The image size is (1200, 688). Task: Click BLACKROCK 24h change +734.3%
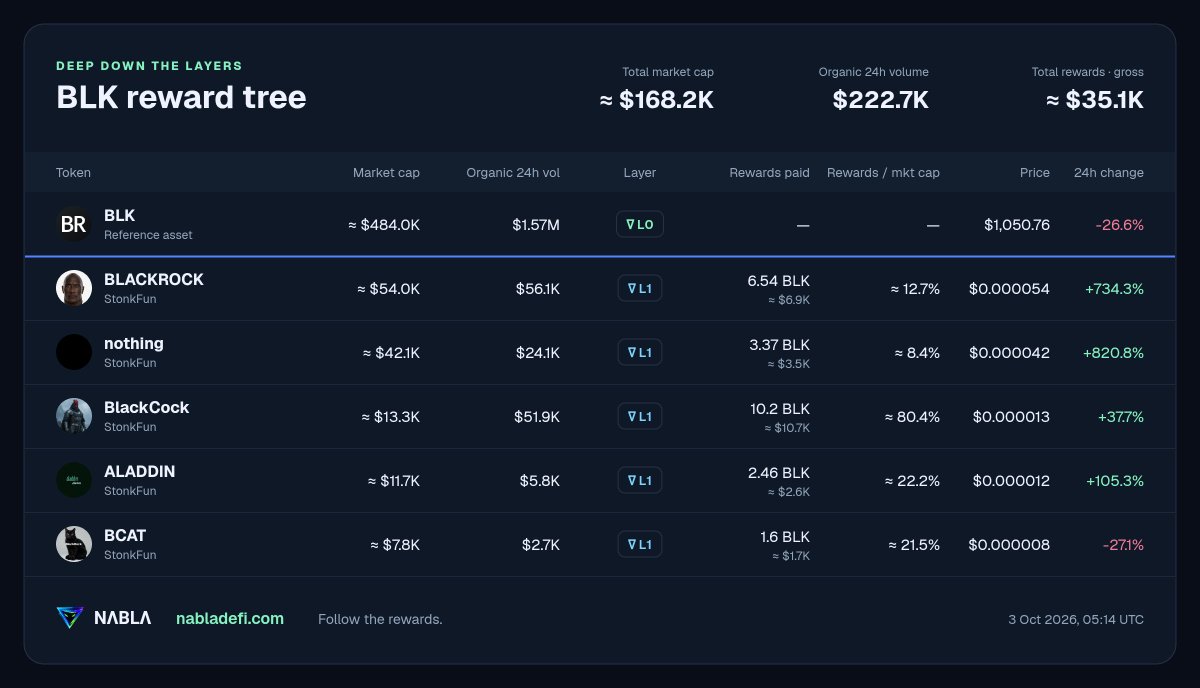pos(1114,289)
